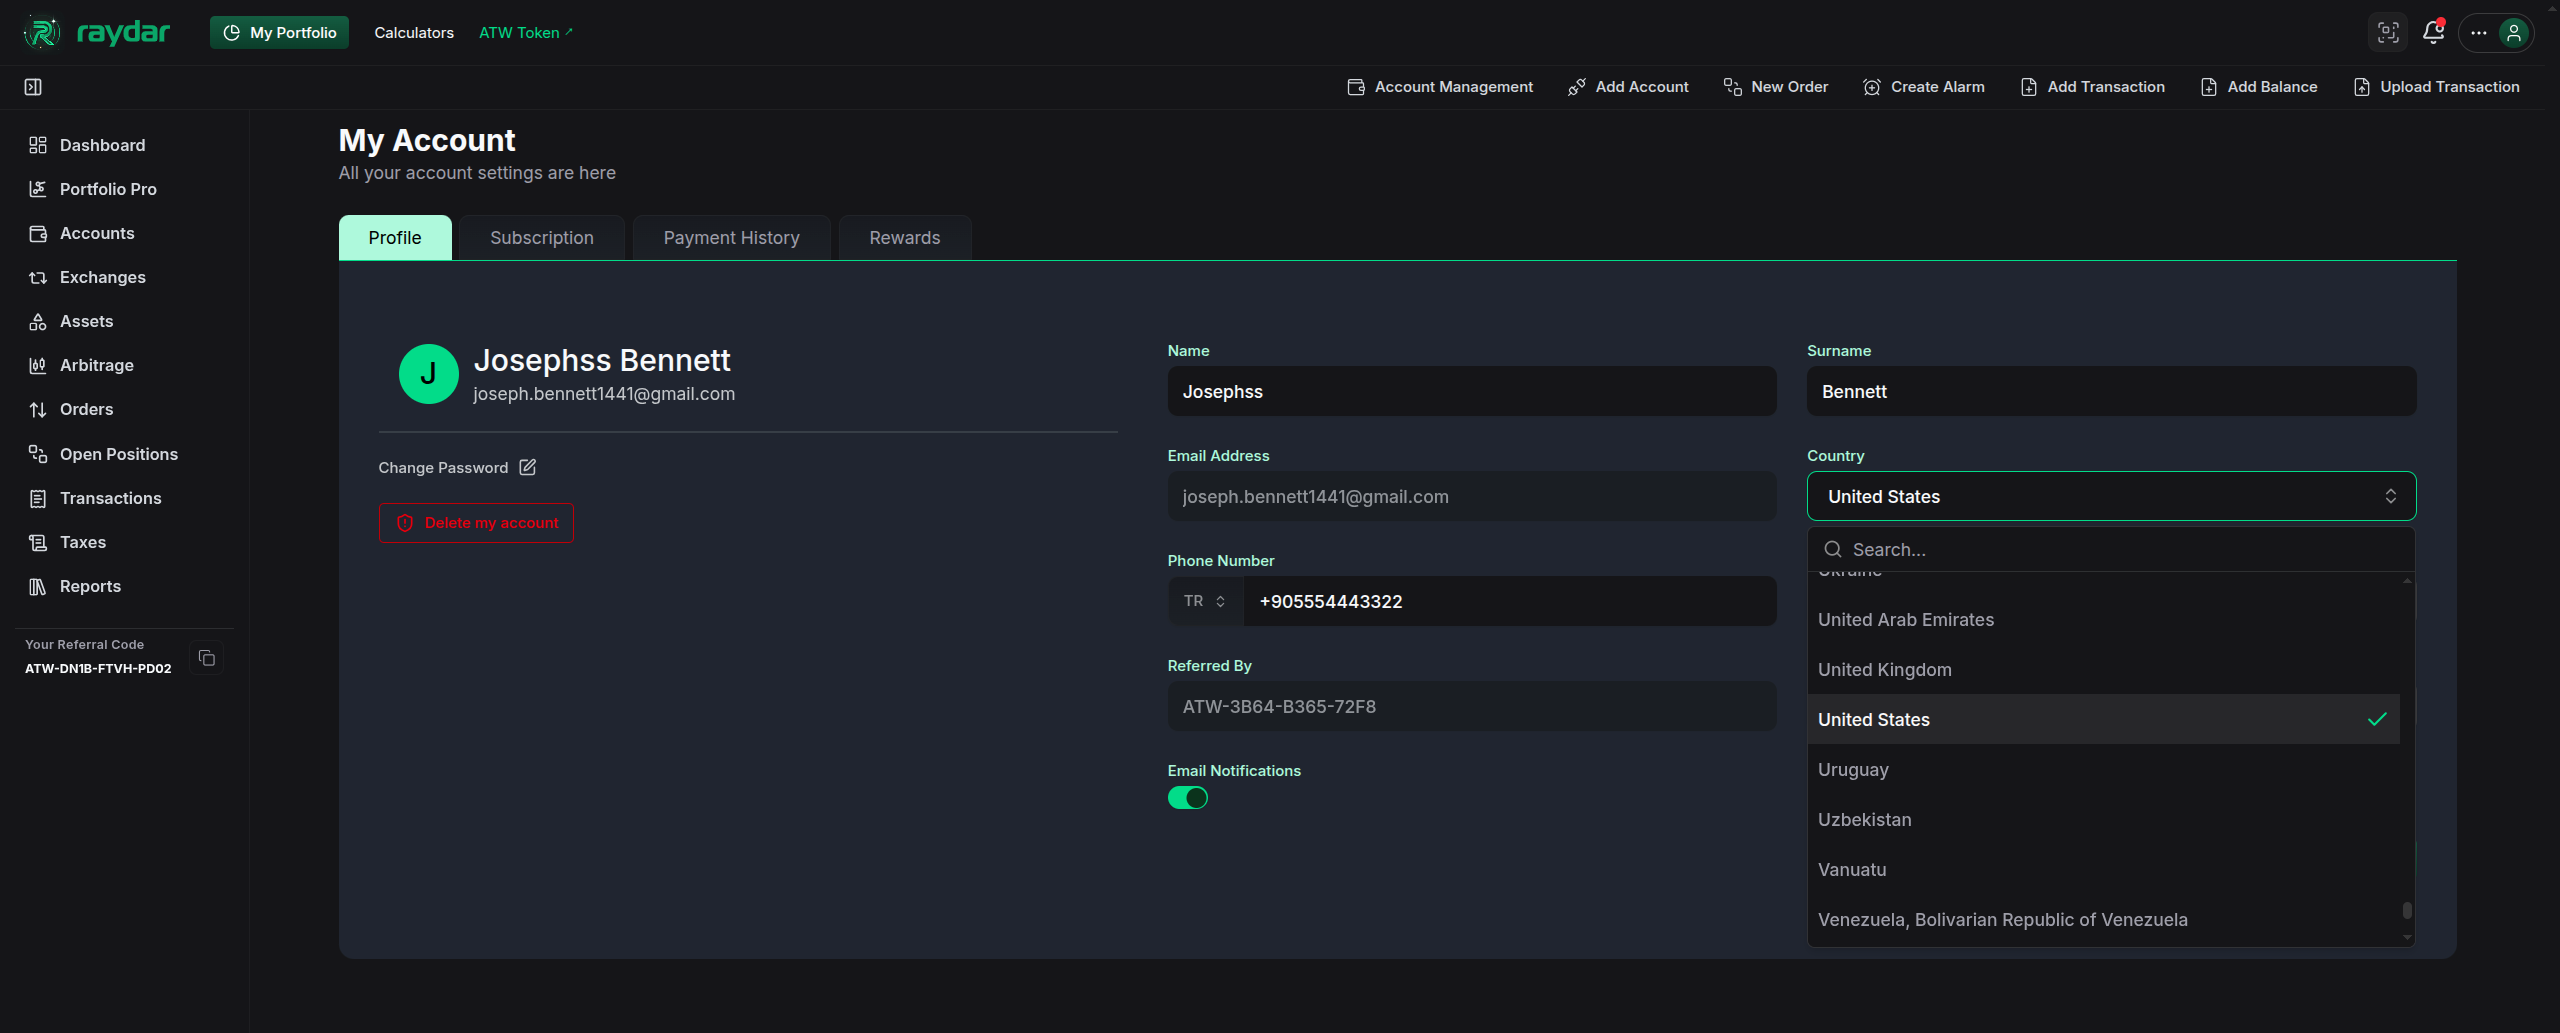Click the New Order icon
The width and height of the screenshot is (2560, 1033).
coord(1733,87)
